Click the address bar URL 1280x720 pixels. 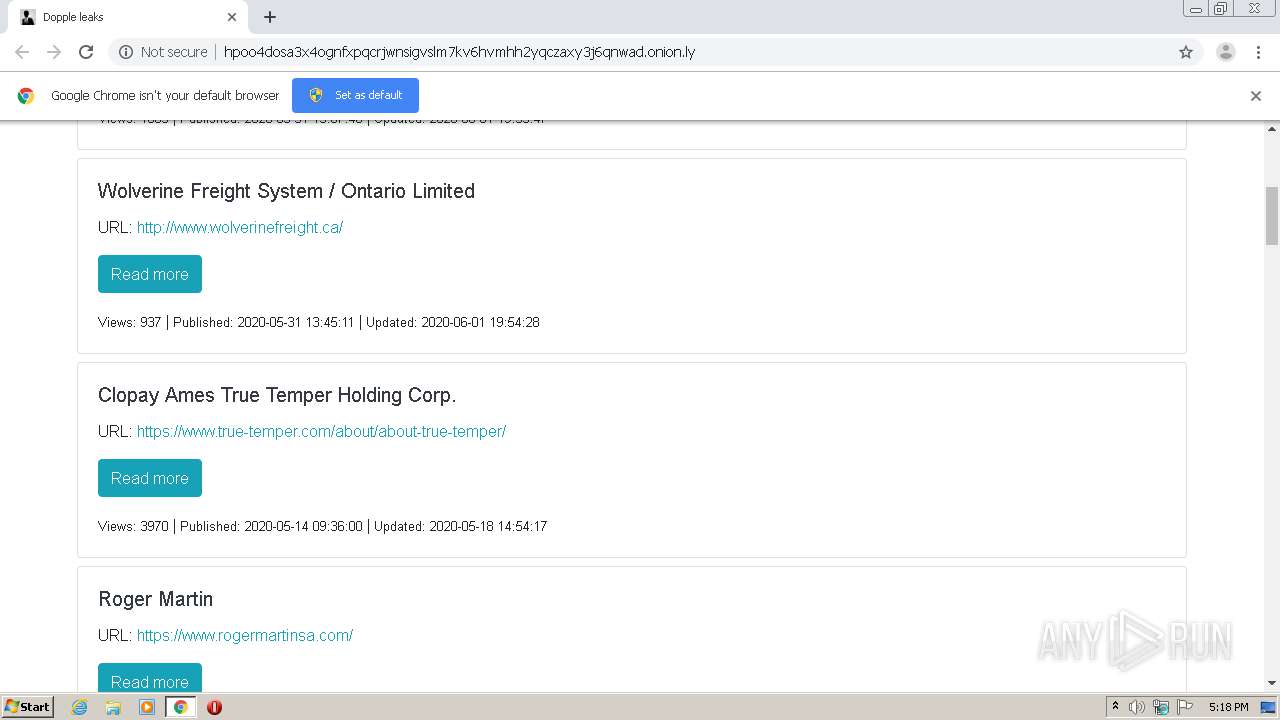pyautogui.click(x=459, y=52)
